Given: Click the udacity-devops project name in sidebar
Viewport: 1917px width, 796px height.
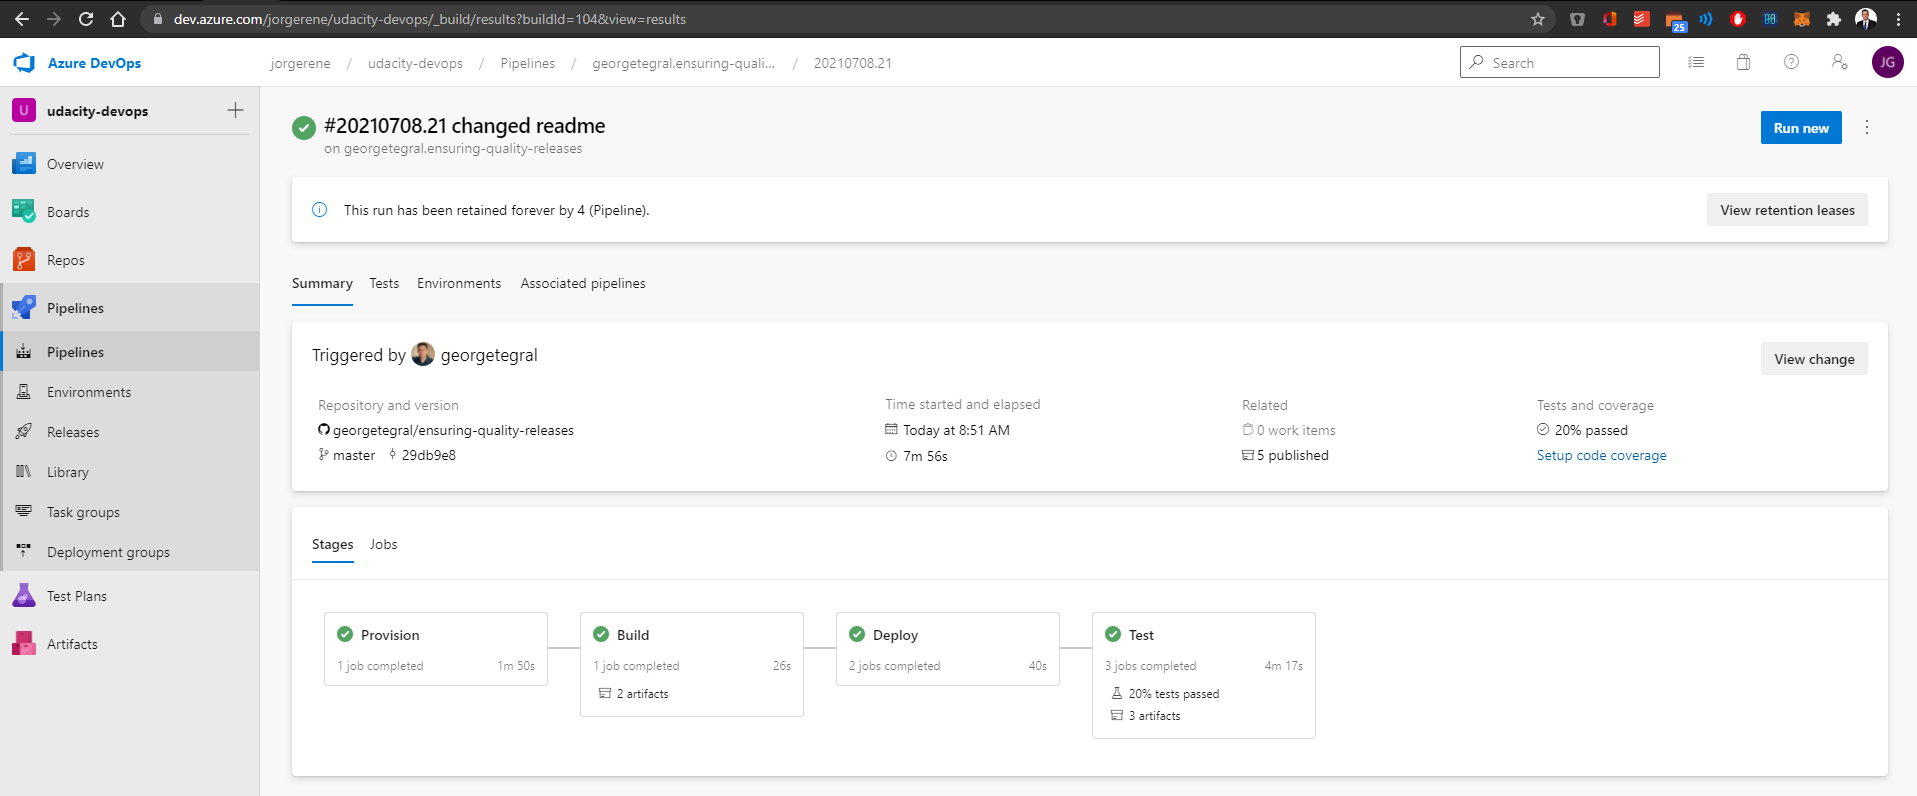Looking at the screenshot, I should (98, 111).
